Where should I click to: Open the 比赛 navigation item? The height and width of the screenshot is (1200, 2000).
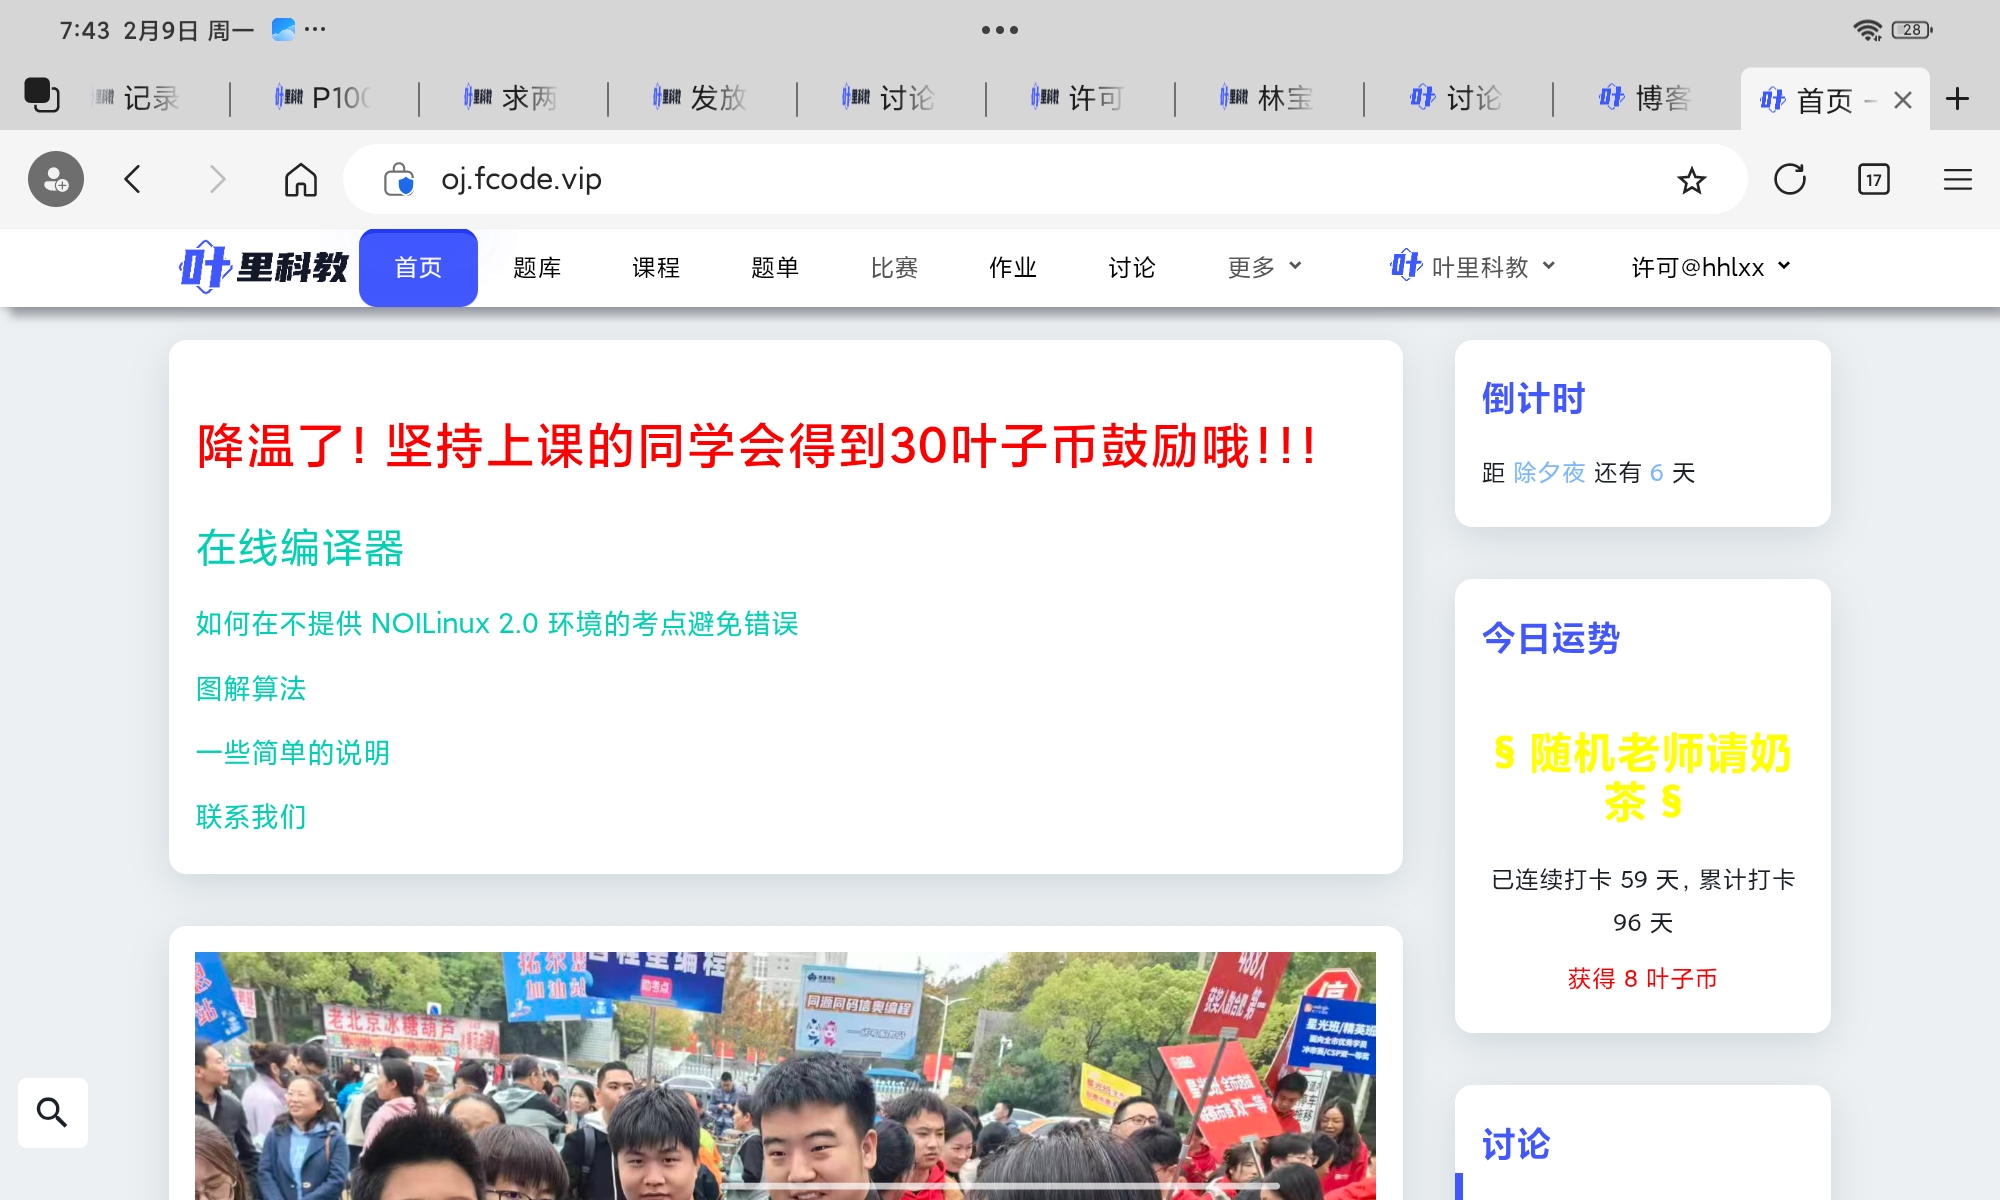894,267
